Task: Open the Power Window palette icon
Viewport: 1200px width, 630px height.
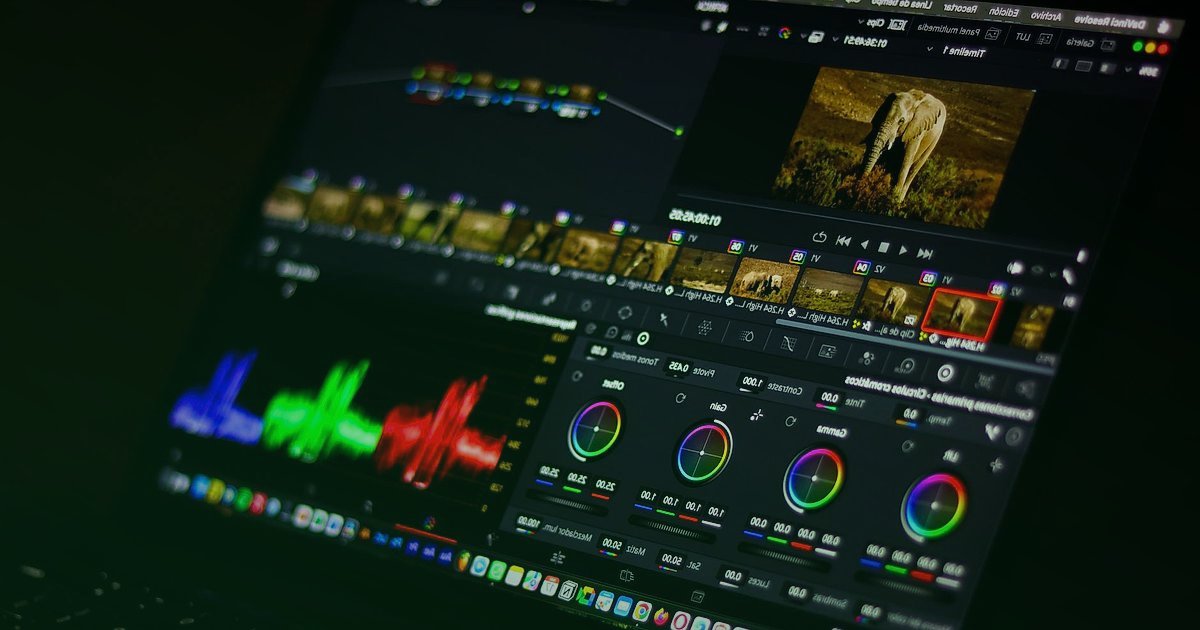Action: pyautogui.click(x=626, y=313)
